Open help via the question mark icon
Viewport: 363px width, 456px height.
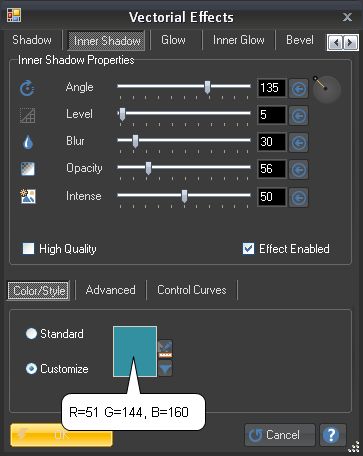[x=332, y=435]
